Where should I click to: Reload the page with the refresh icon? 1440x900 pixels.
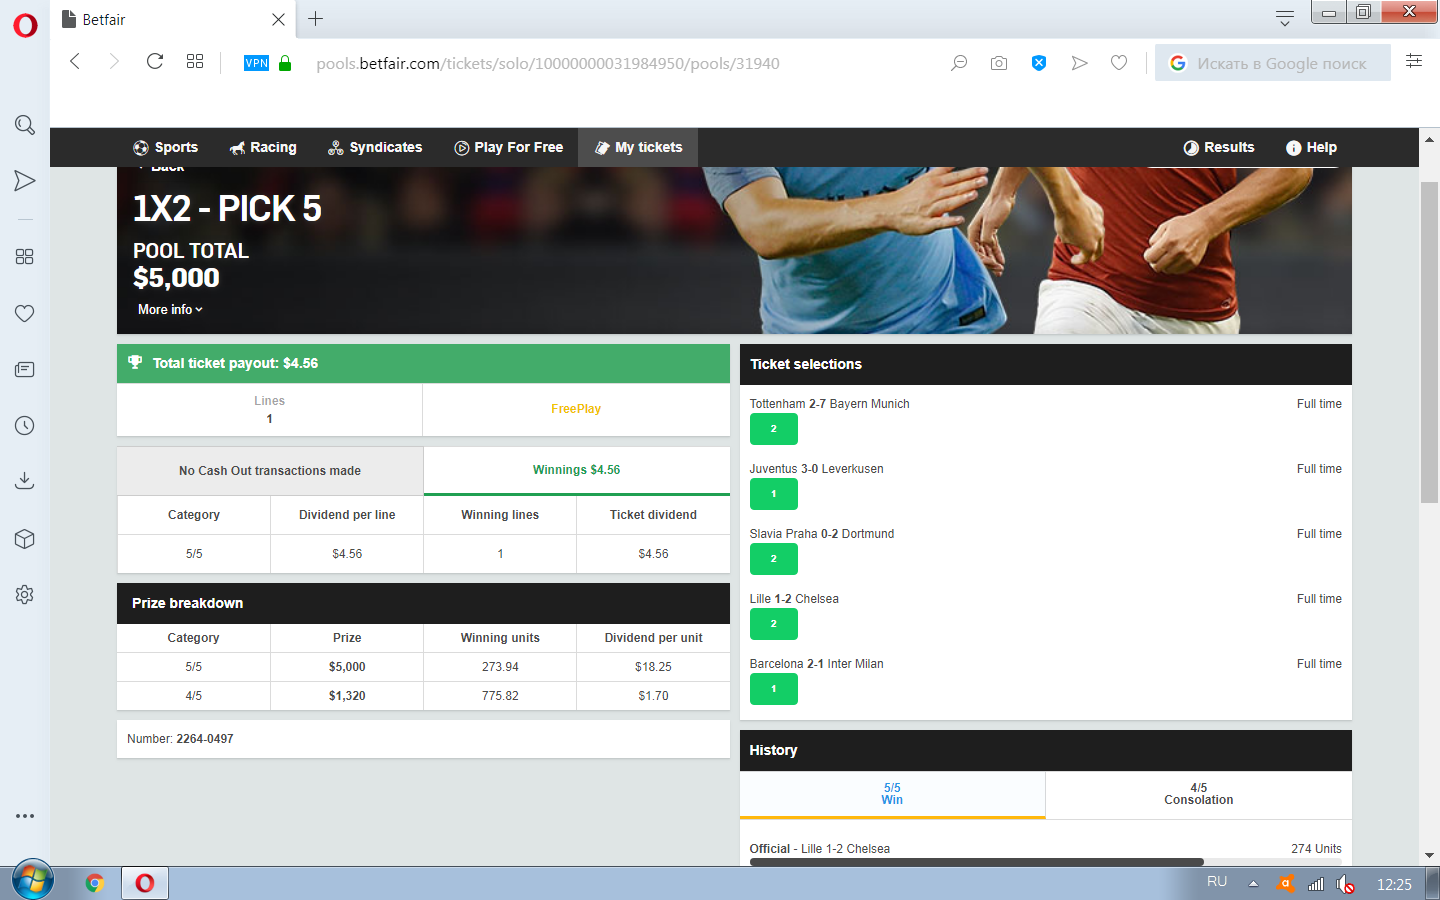(x=155, y=62)
